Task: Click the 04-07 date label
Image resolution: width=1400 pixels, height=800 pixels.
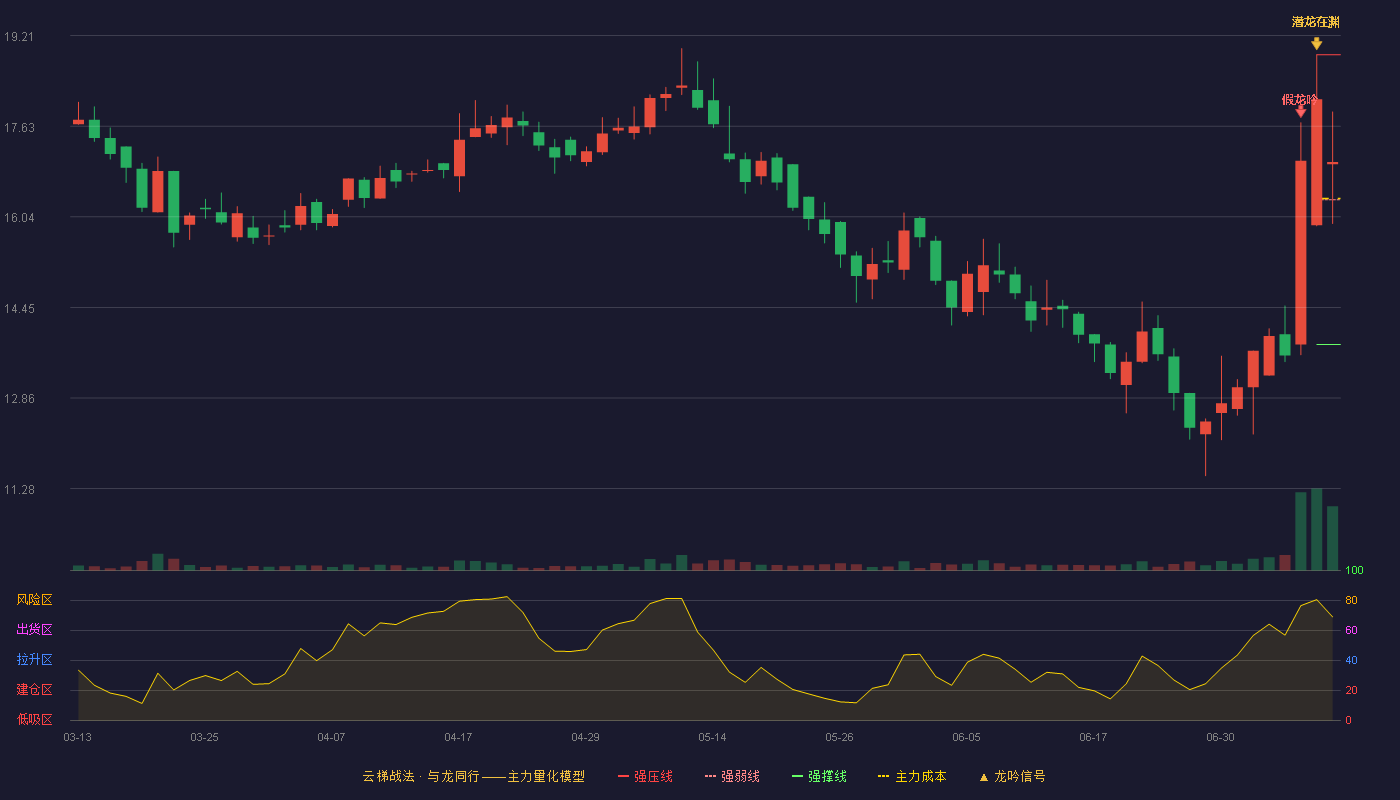Action: tap(331, 737)
